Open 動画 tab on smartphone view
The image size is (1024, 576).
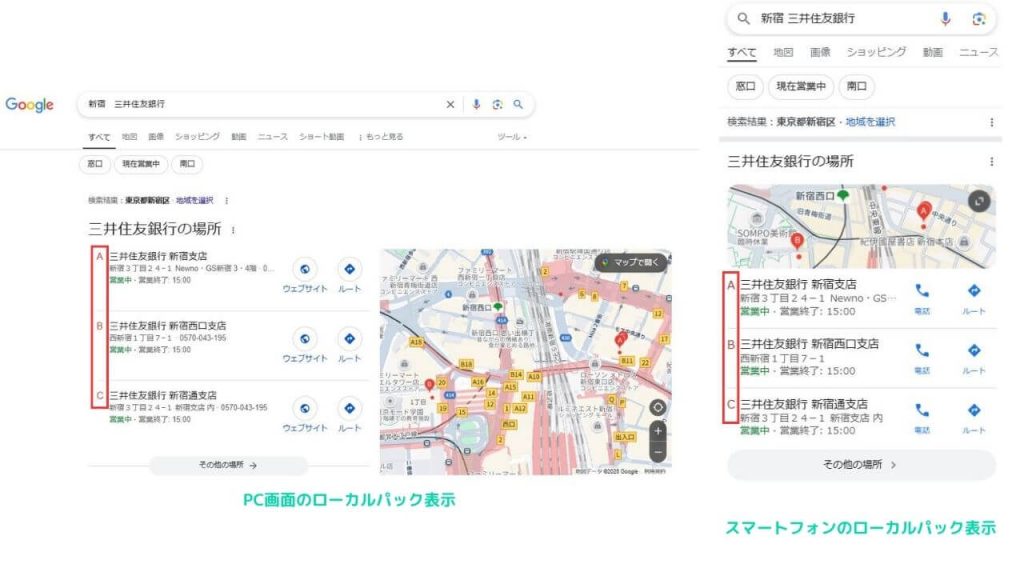(x=933, y=52)
